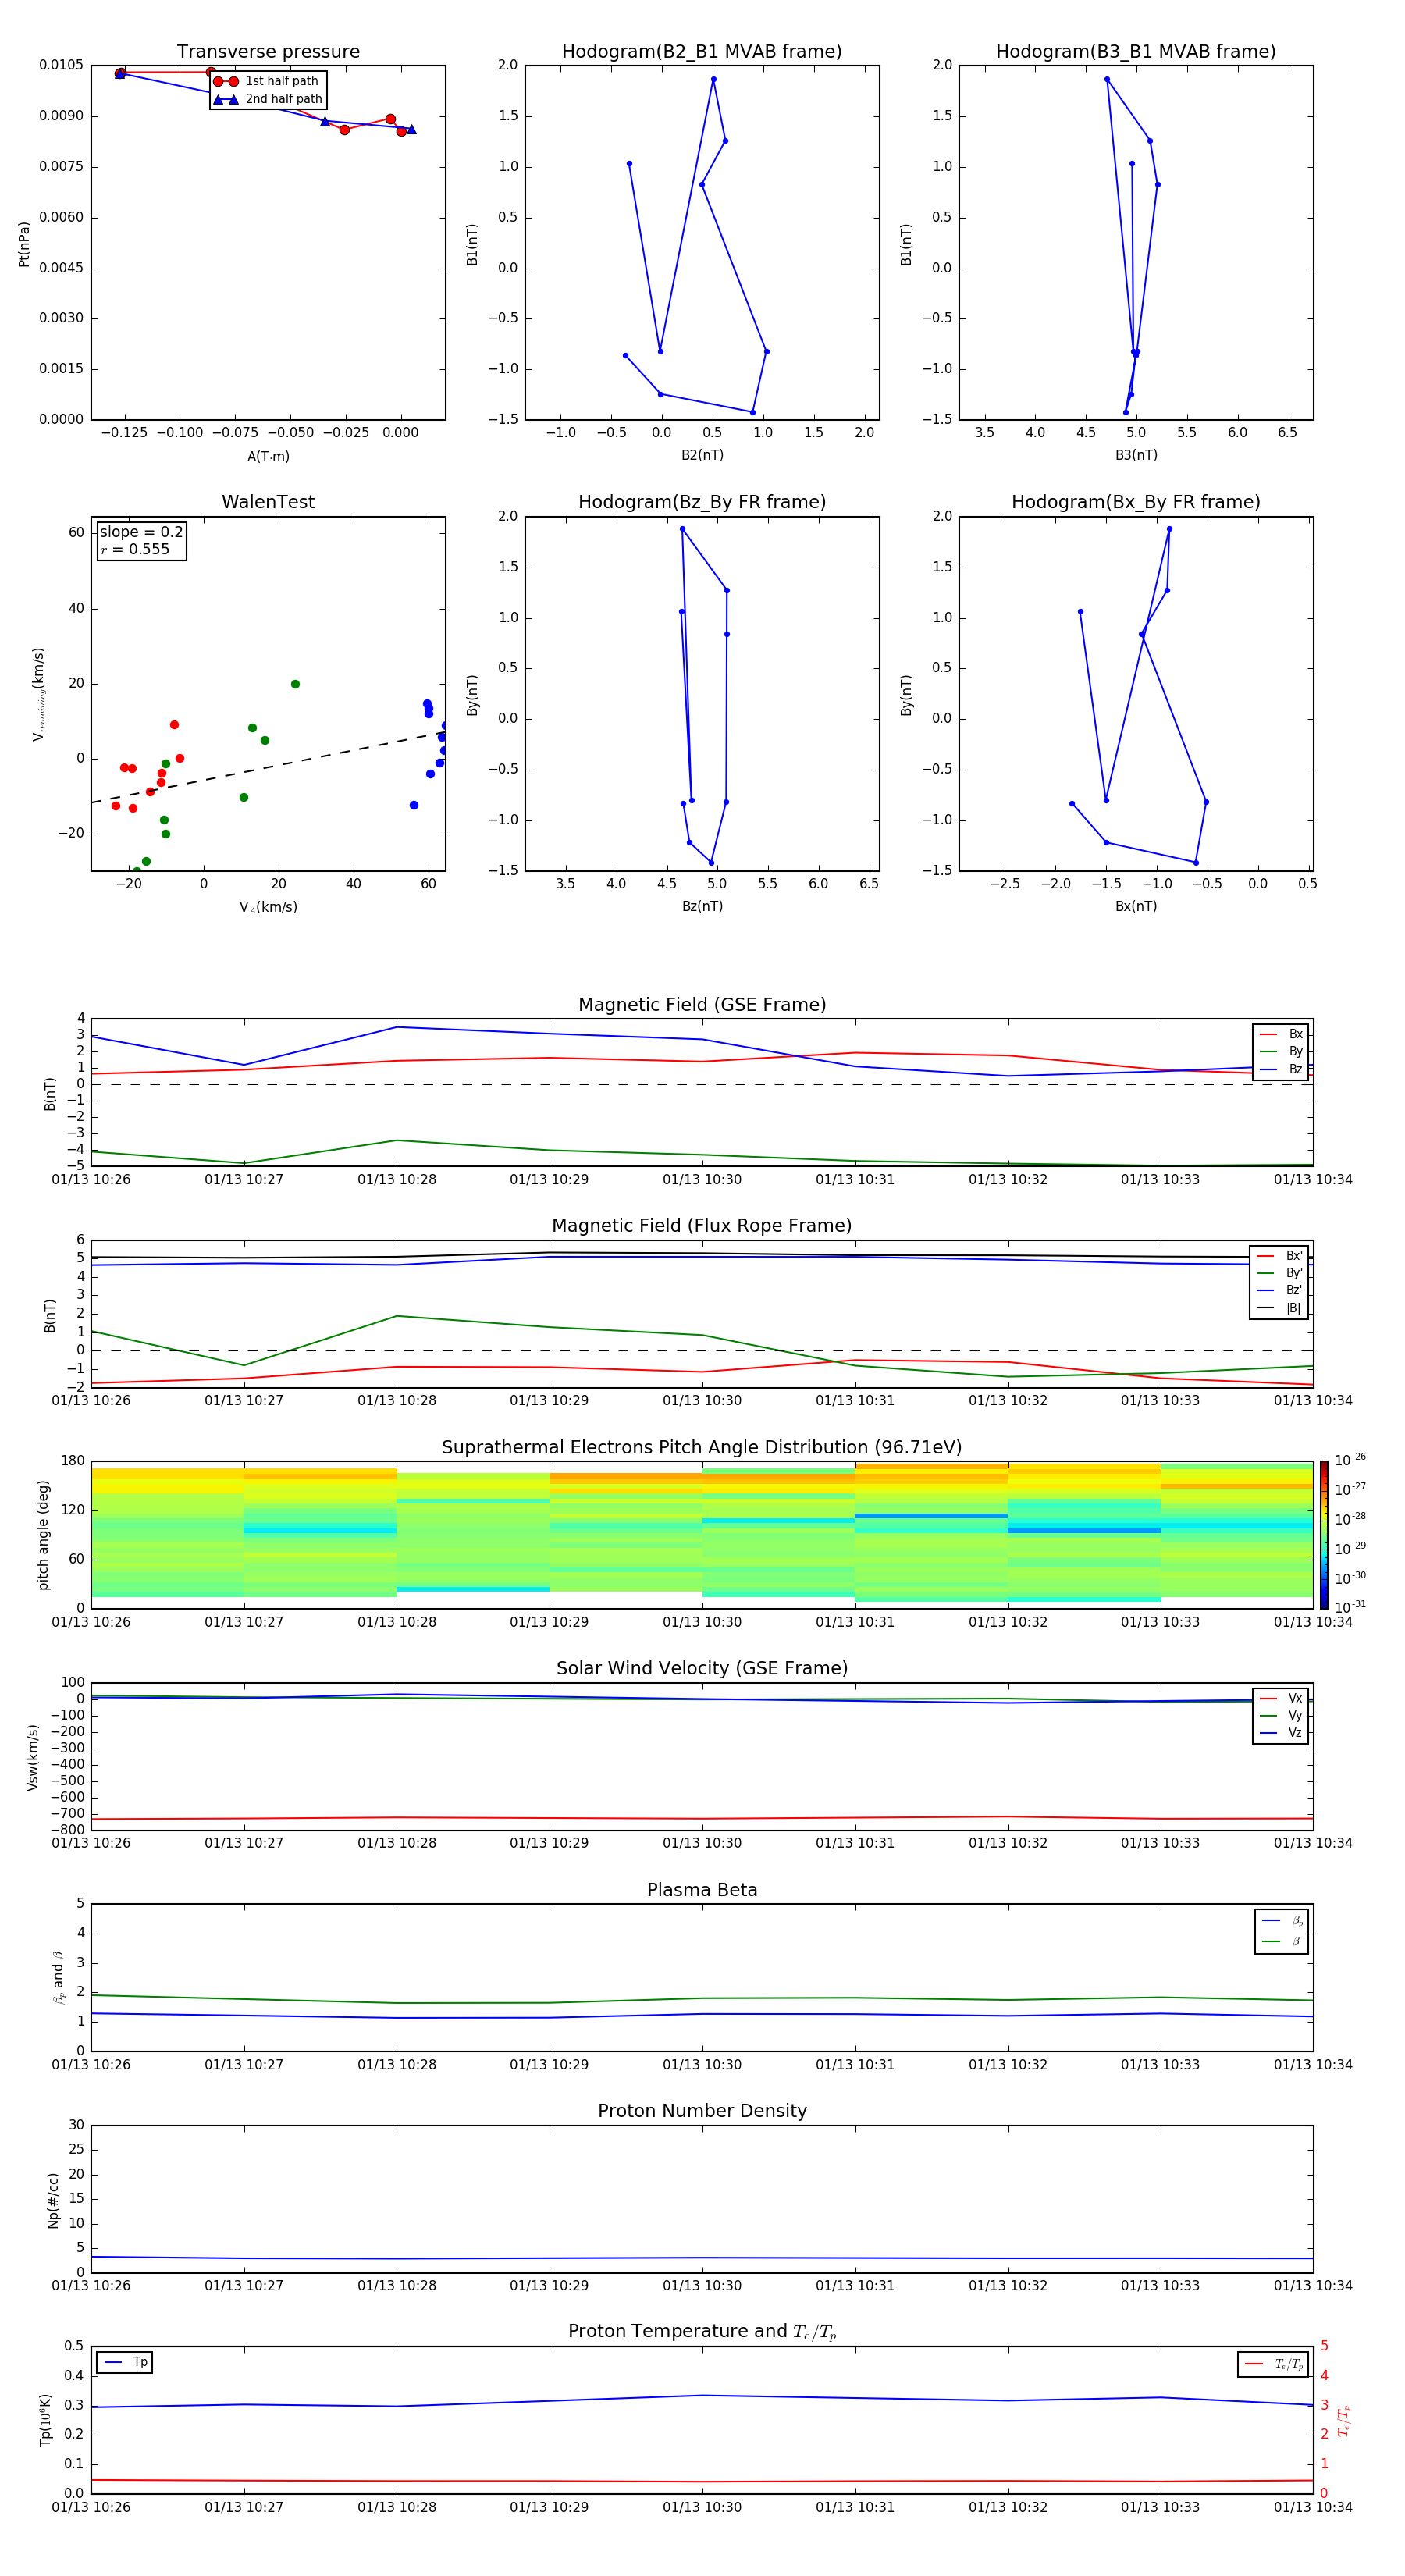Click the red Te/Tp right-axis label
The height and width of the screenshot is (2576, 1405).
click(1344, 2420)
